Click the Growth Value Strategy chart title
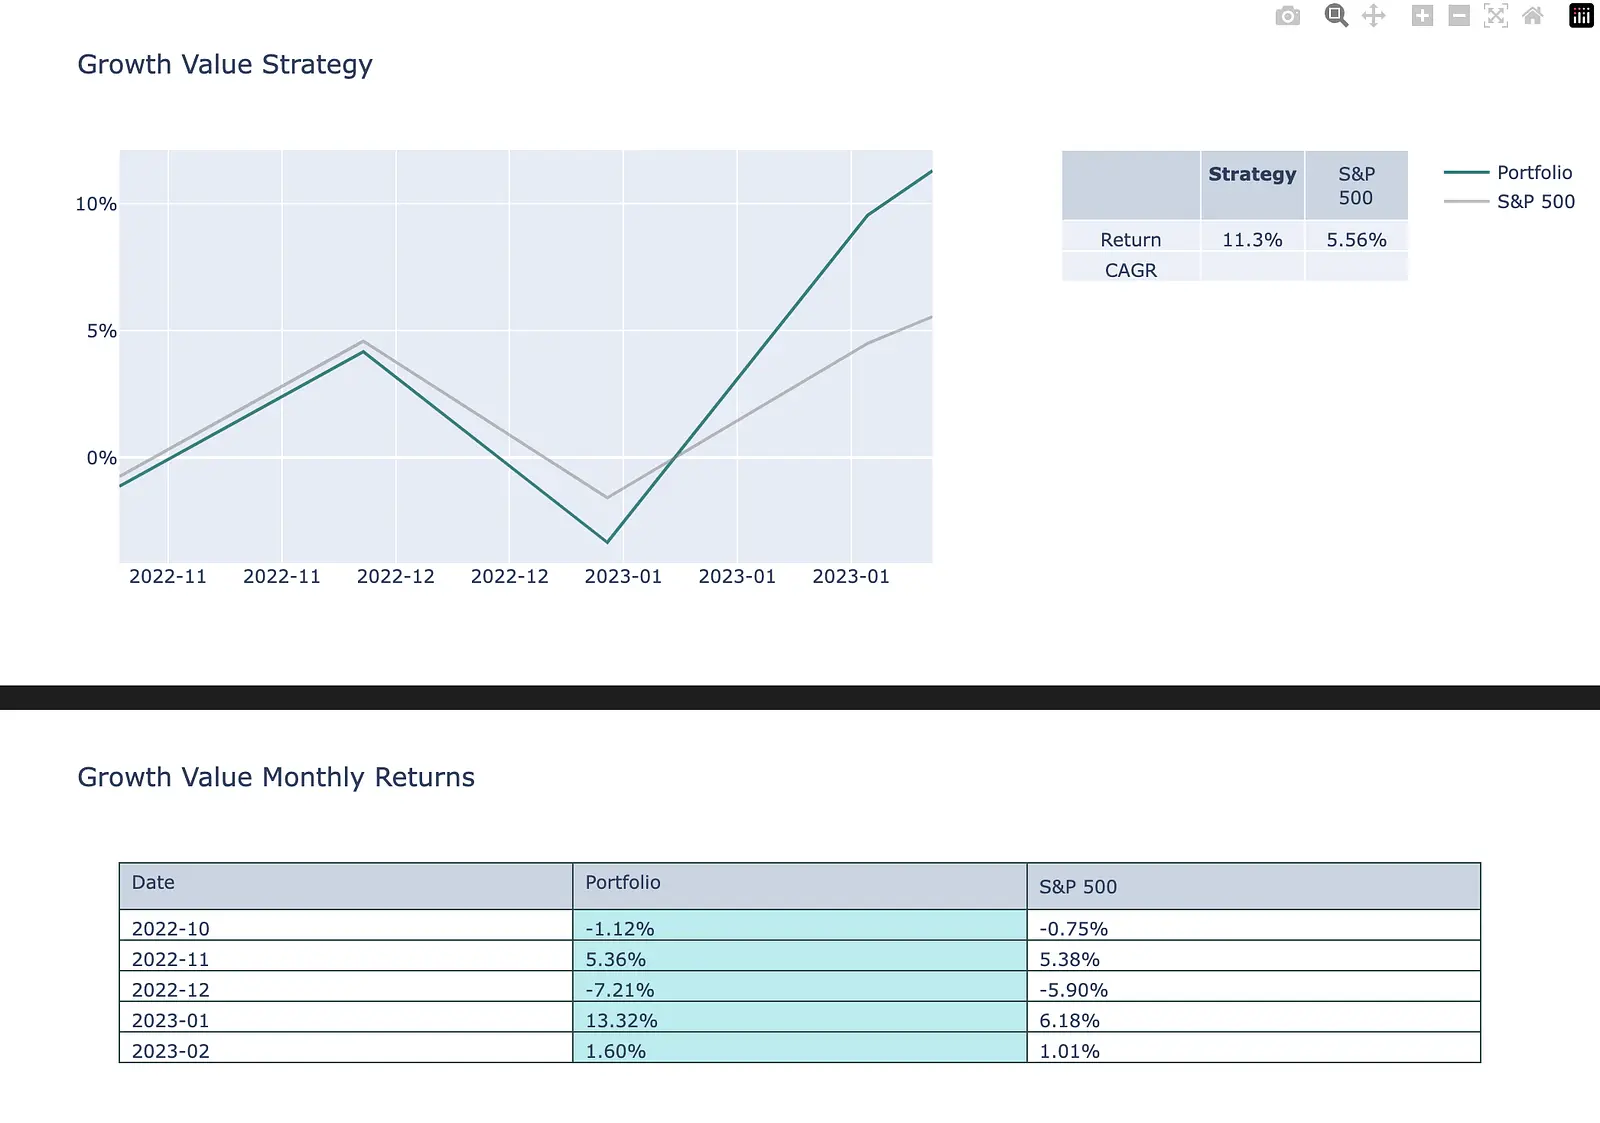 click(225, 65)
